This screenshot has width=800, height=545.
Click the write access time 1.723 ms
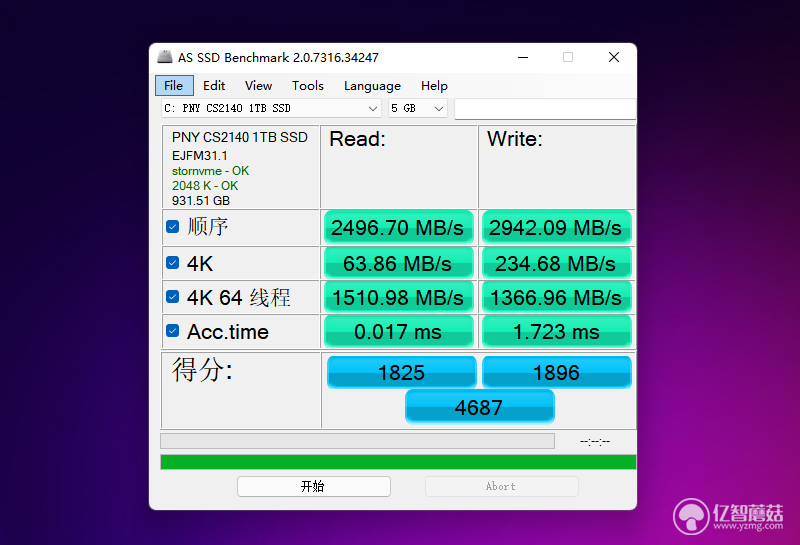556,332
